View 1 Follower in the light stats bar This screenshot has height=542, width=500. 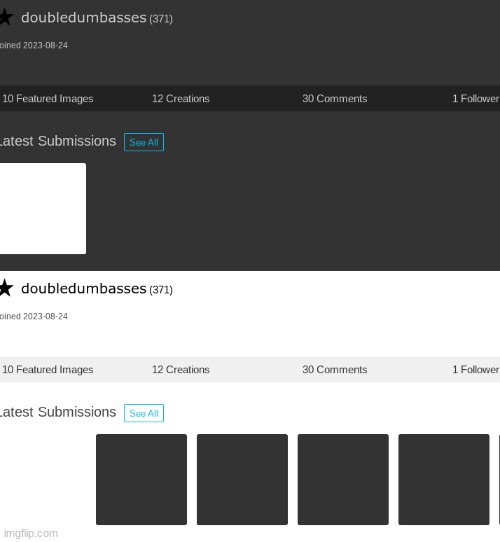pyautogui.click(x=476, y=370)
